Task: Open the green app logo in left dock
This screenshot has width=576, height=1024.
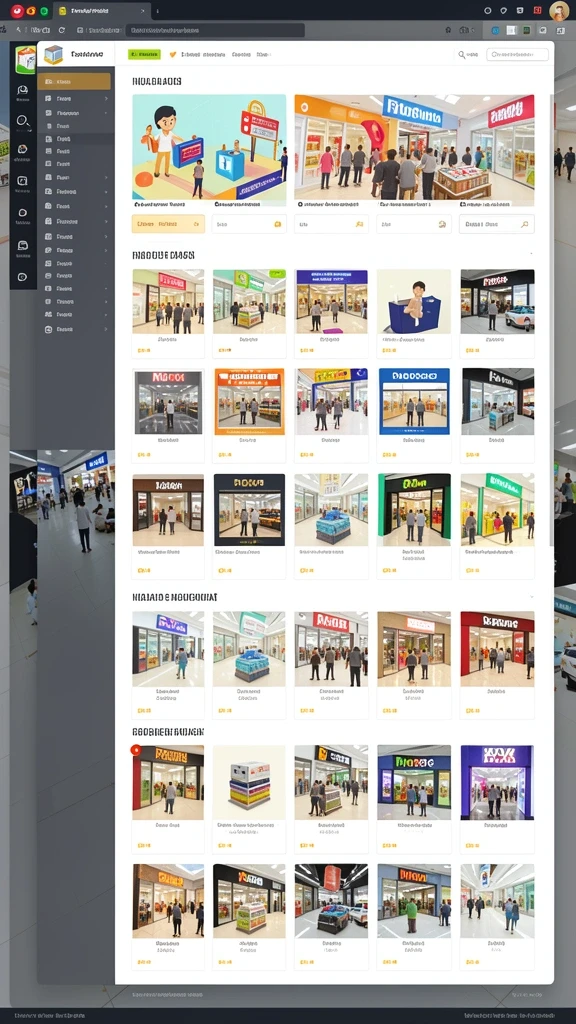Action: [25, 59]
